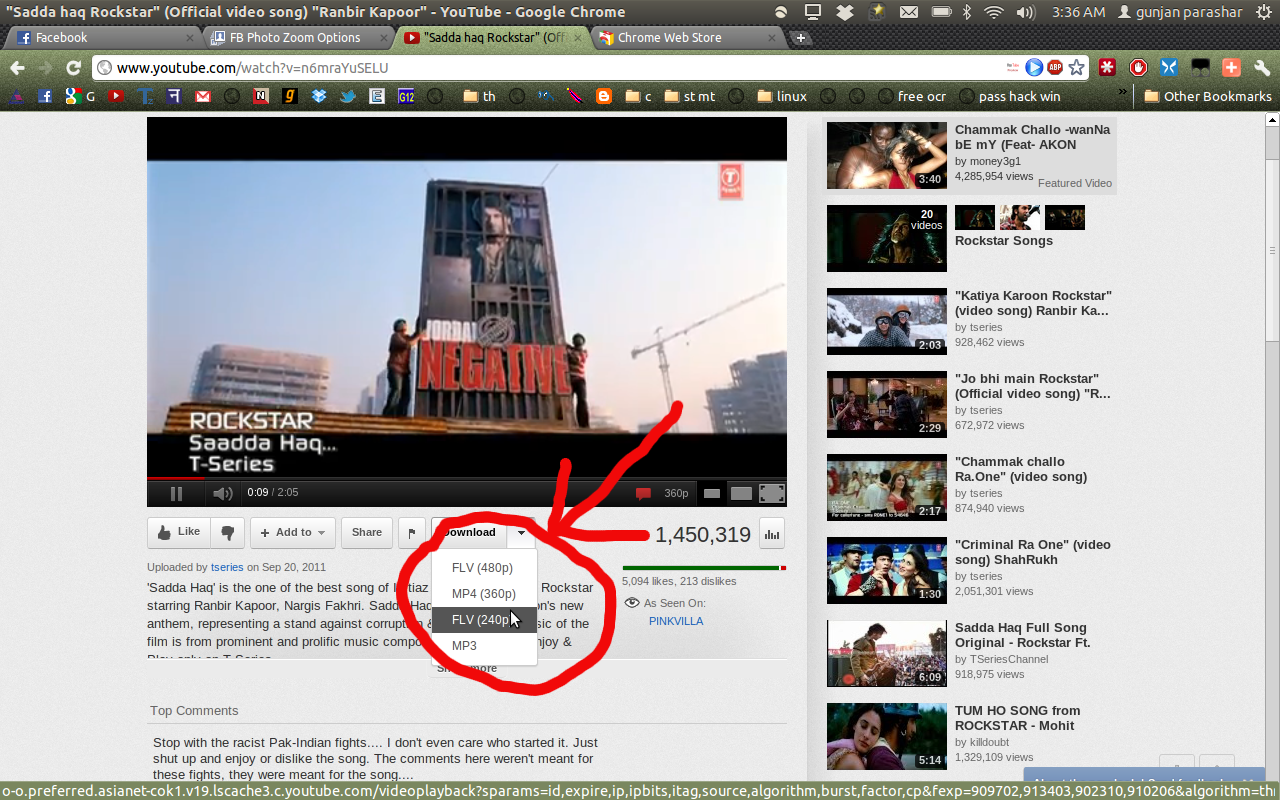The height and width of the screenshot is (800, 1280).
Task: Open a new tab with the plus button
Action: click(x=800, y=38)
